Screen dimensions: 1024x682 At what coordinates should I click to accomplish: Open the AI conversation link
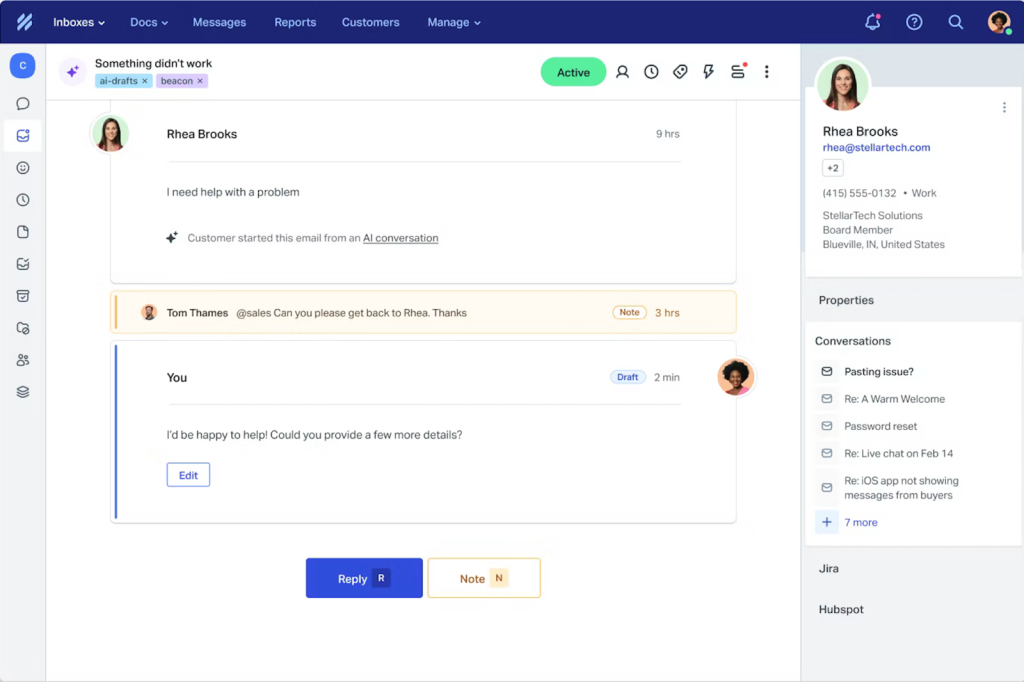(400, 238)
